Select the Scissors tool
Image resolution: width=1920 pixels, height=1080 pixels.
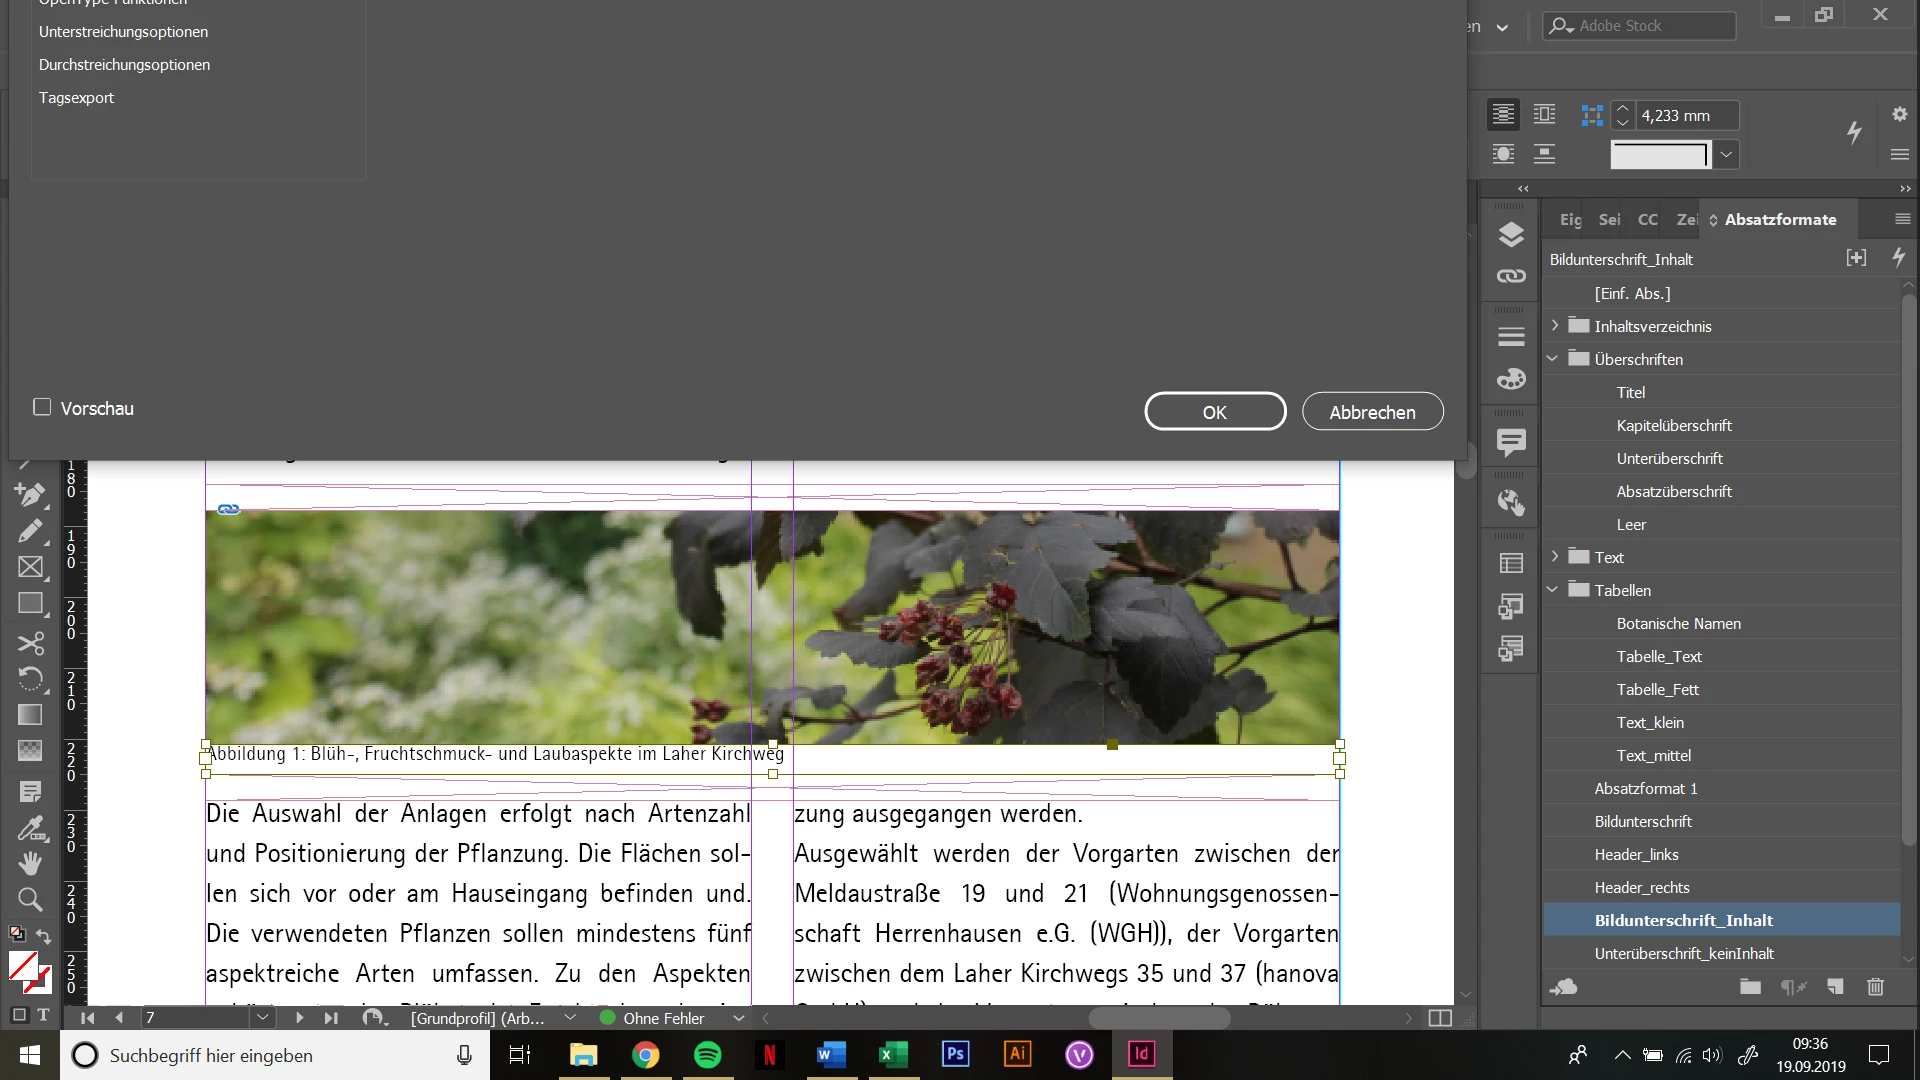[30, 642]
